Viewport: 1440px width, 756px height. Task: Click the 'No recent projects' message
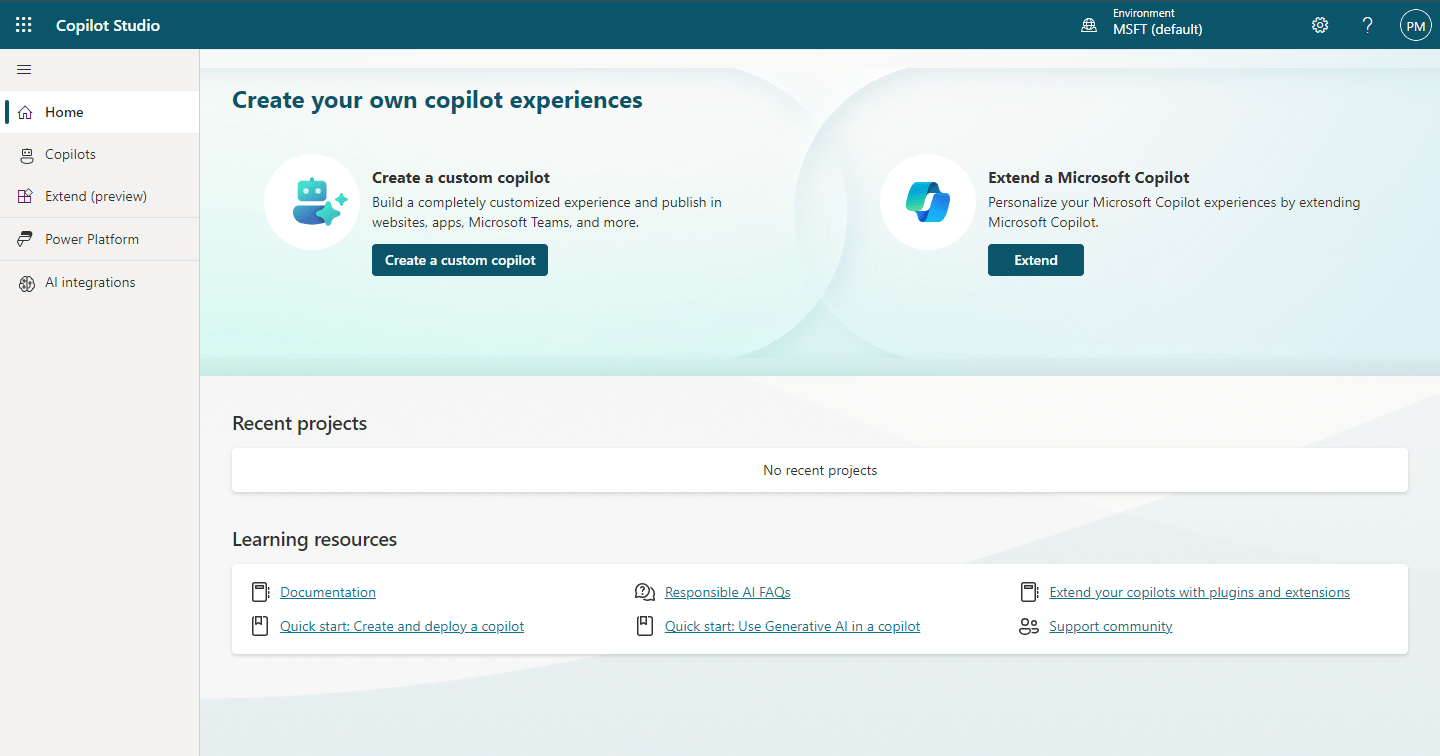click(820, 470)
